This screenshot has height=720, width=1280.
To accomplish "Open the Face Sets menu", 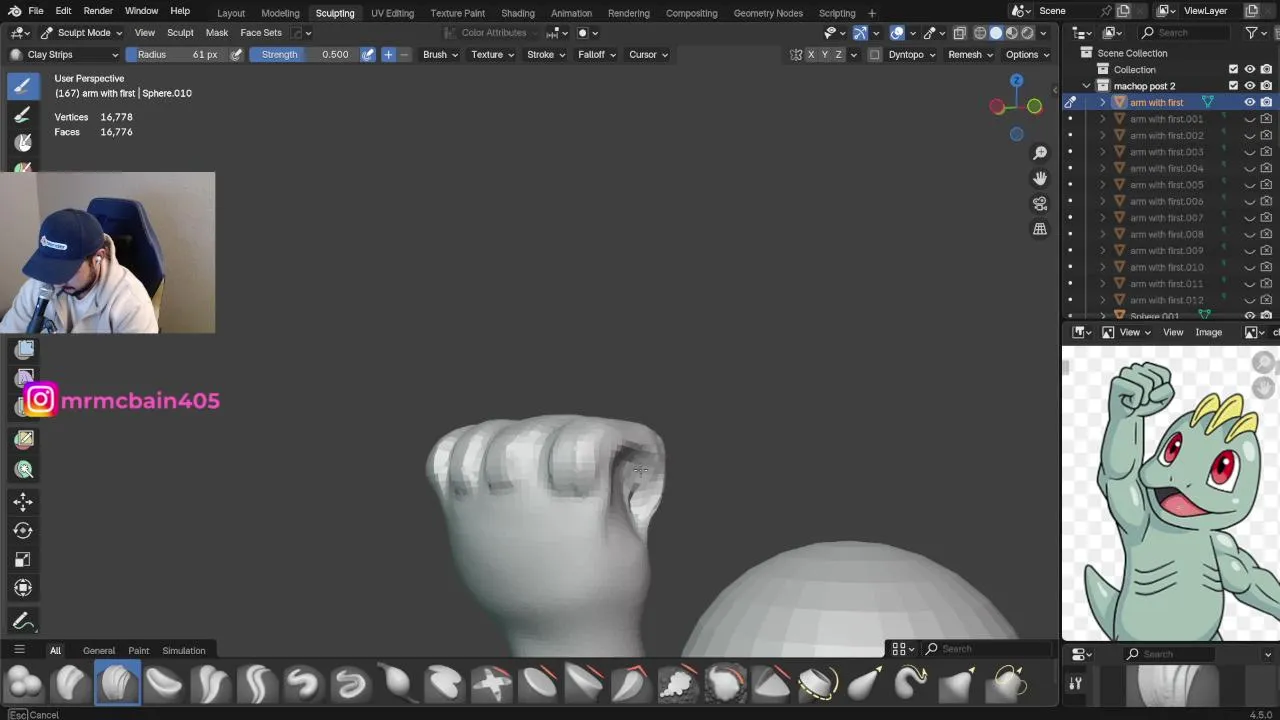I will pos(261,33).
